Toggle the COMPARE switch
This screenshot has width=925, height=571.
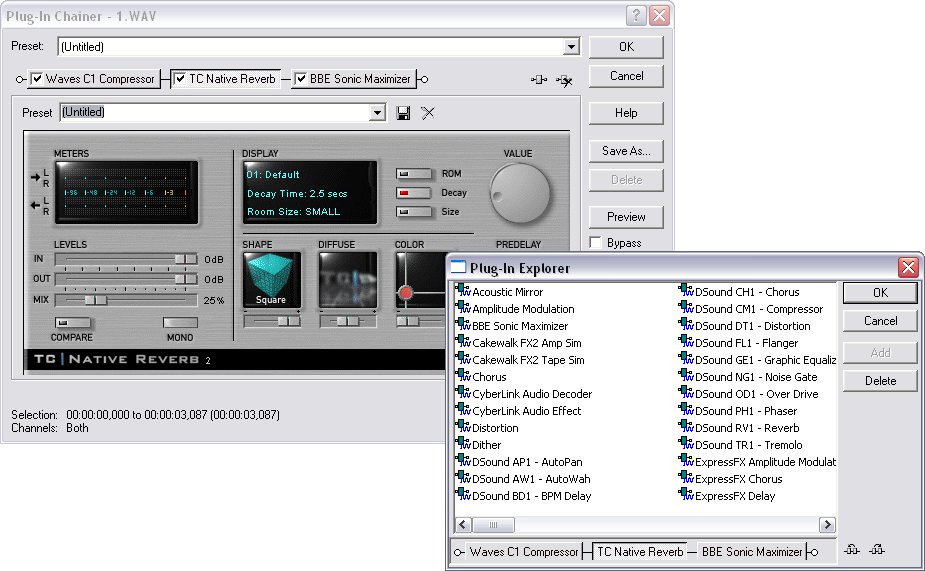pyautogui.click(x=73, y=323)
